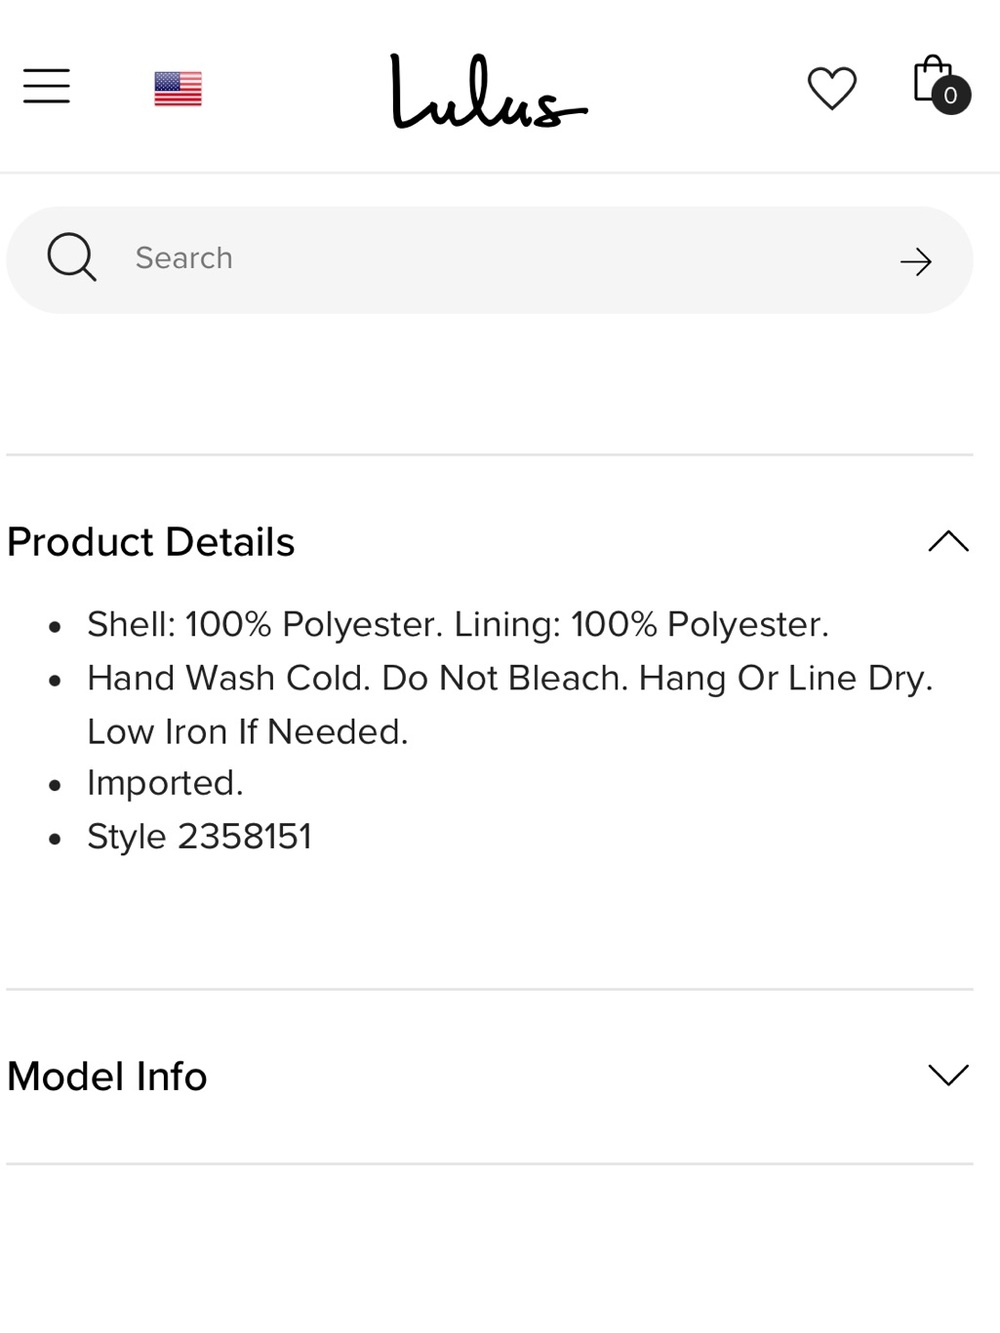The image size is (1000, 1333).
Task: Collapse Product Details using the up chevron
Action: coord(949,541)
